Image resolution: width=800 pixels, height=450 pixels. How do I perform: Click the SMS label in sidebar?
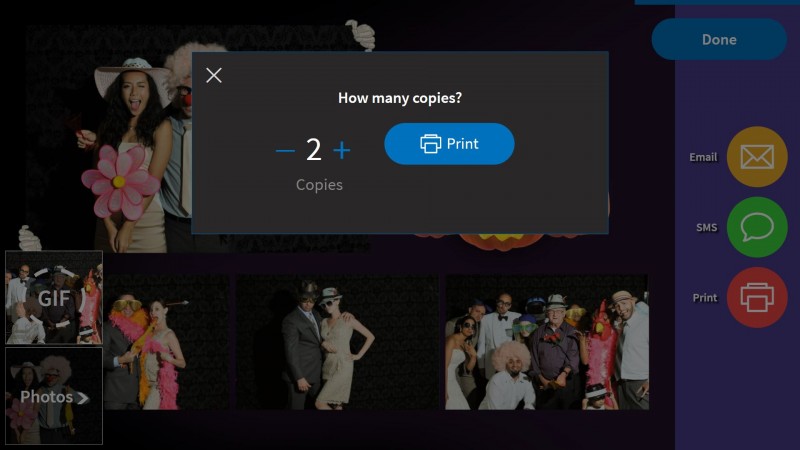coord(707,228)
